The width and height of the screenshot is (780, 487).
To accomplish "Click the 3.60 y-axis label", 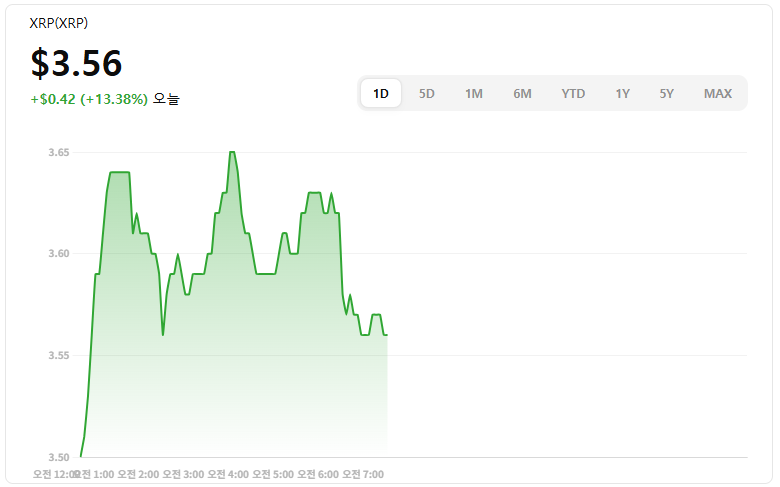I will (x=59, y=254).
